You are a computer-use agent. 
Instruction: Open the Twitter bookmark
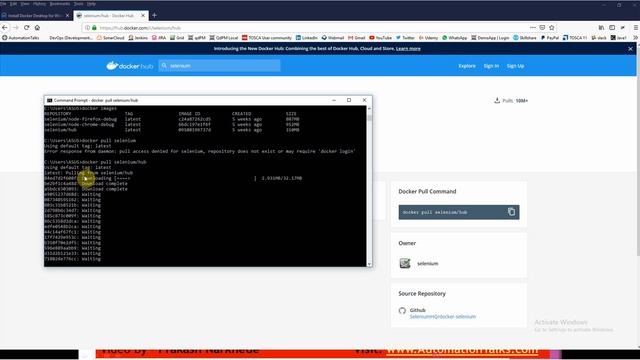coord(405,38)
